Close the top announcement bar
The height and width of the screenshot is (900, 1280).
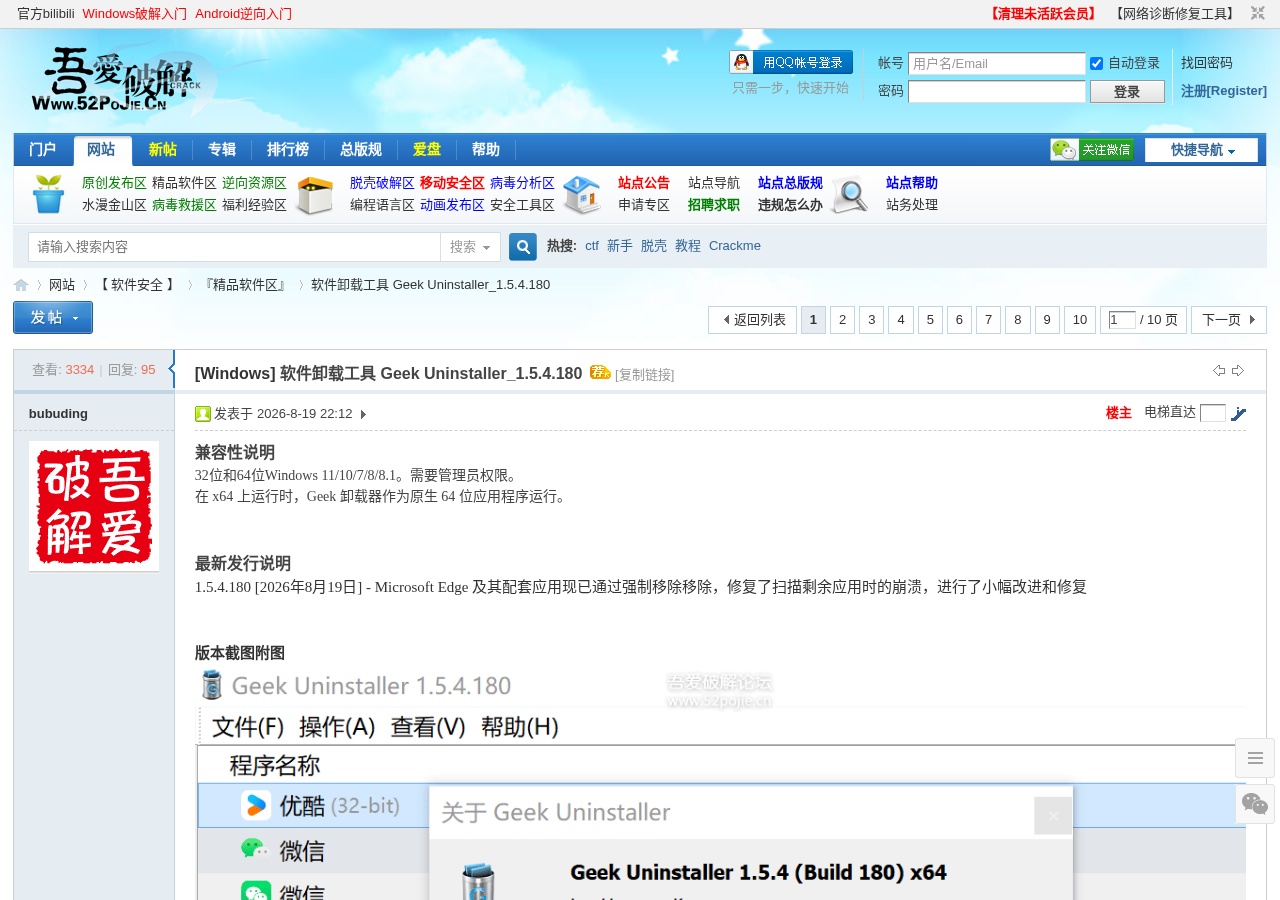coord(1258,13)
